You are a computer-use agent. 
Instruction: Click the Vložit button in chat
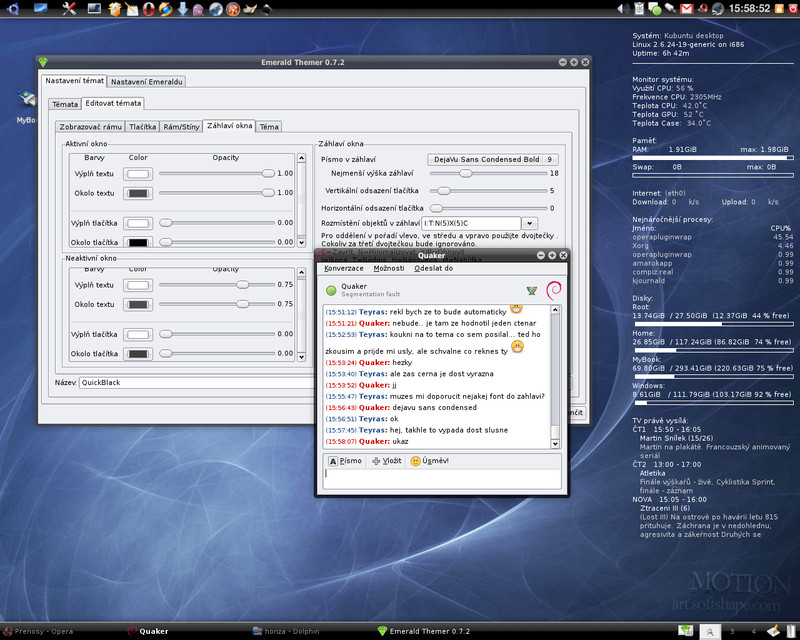[x=387, y=461]
